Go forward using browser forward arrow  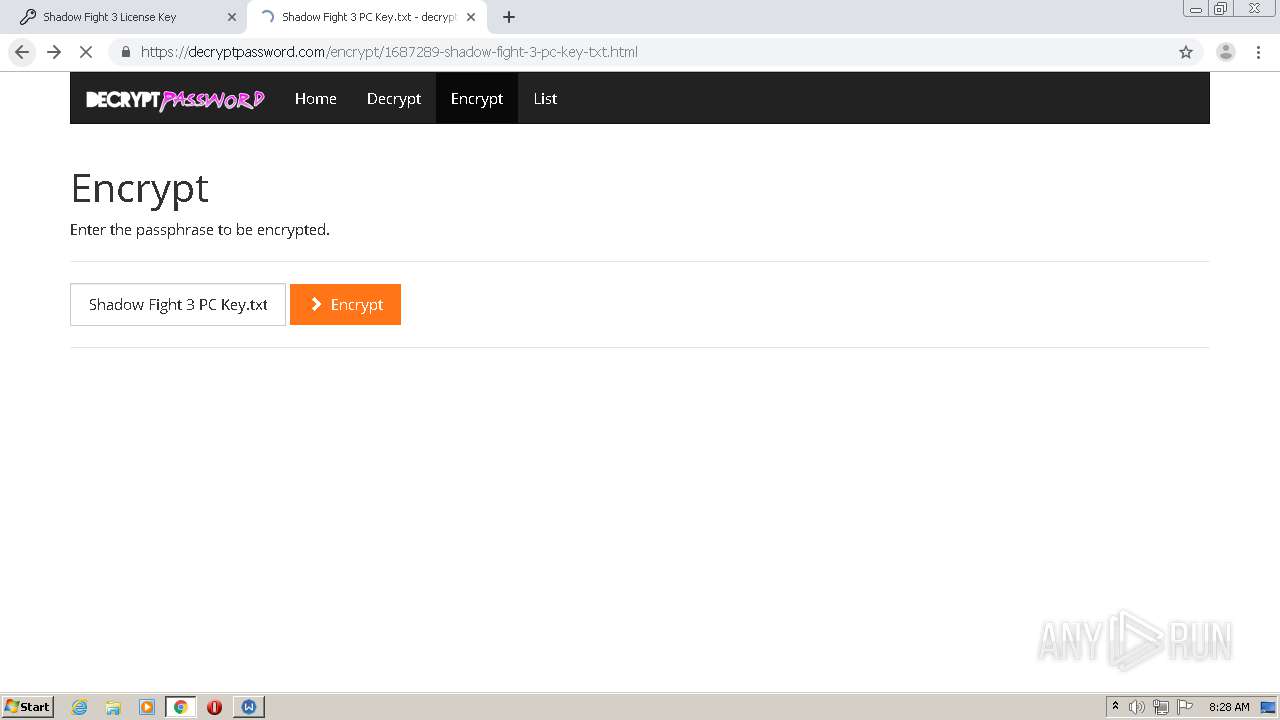(x=54, y=52)
